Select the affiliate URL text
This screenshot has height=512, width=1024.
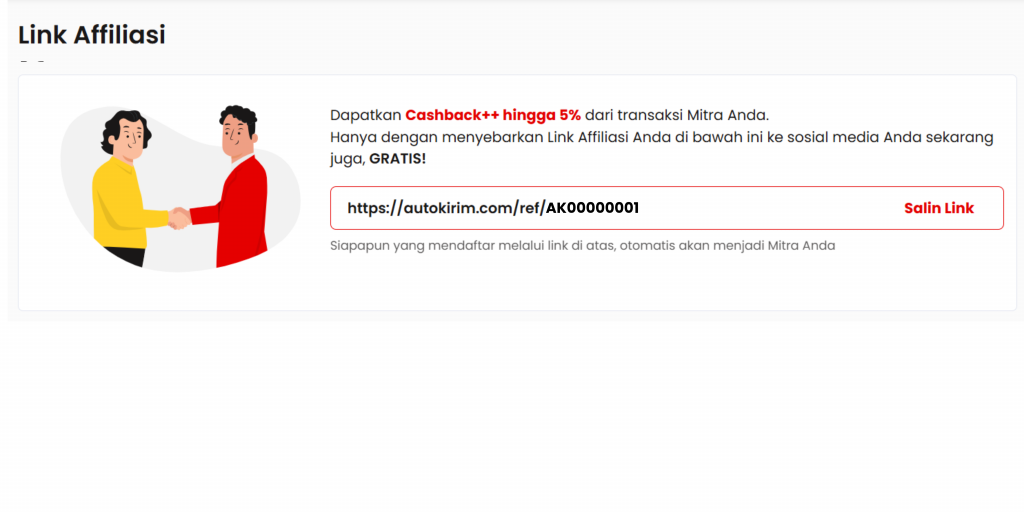(x=493, y=208)
